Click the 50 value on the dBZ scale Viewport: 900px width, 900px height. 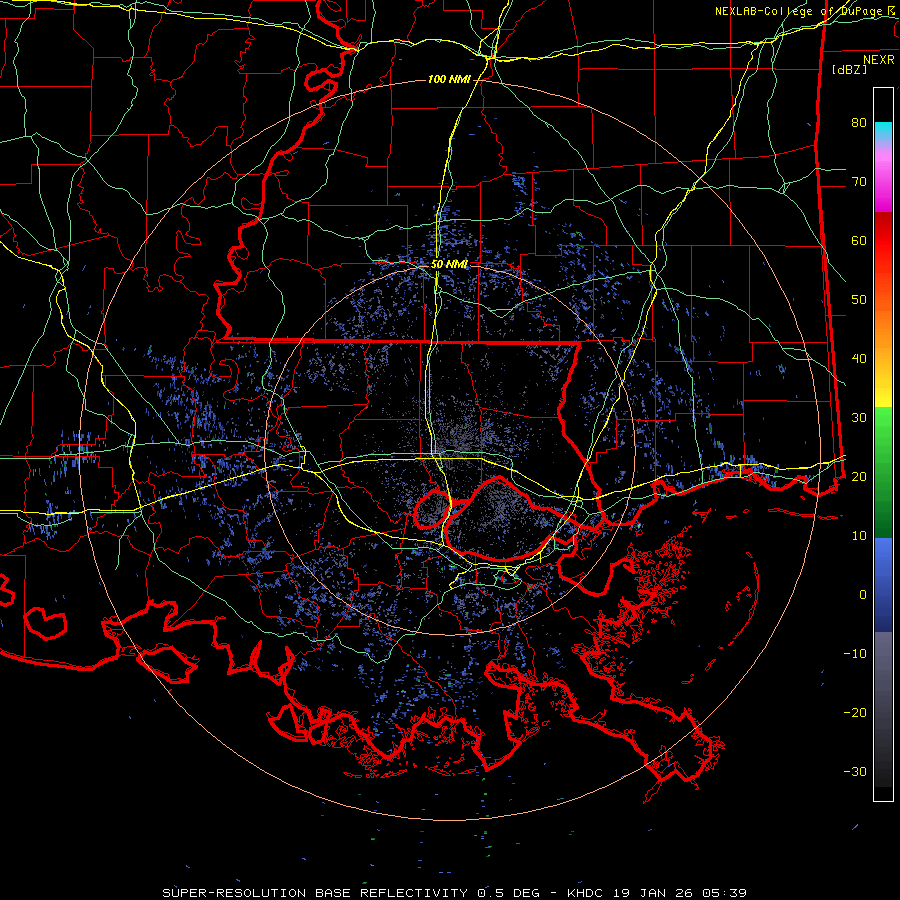(x=859, y=300)
